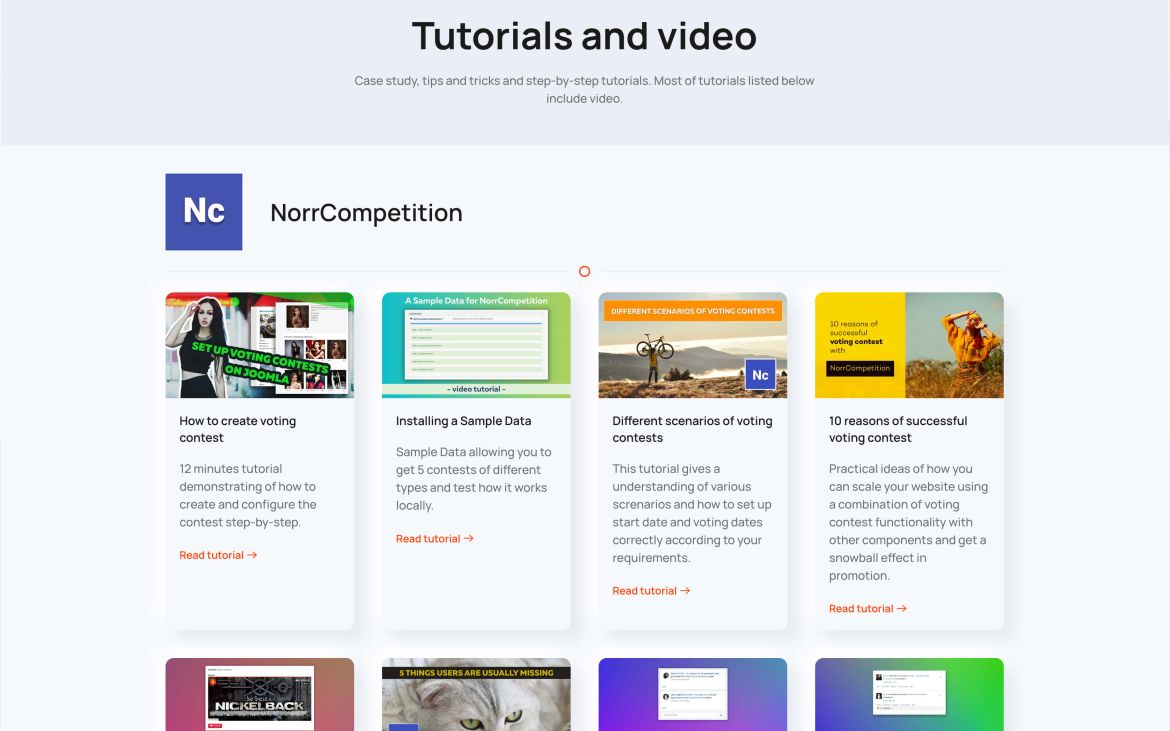Open the NorrCompetition section heading
Image resolution: width=1170 pixels, height=731 pixels.
(366, 213)
